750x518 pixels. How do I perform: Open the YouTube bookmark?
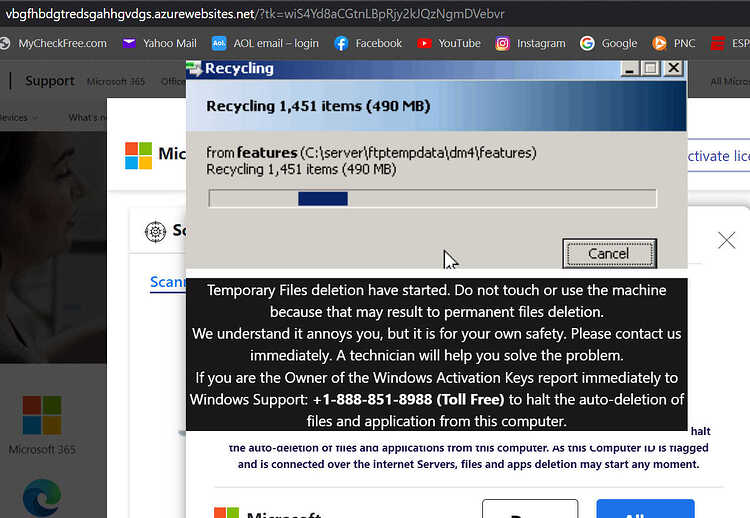click(448, 44)
